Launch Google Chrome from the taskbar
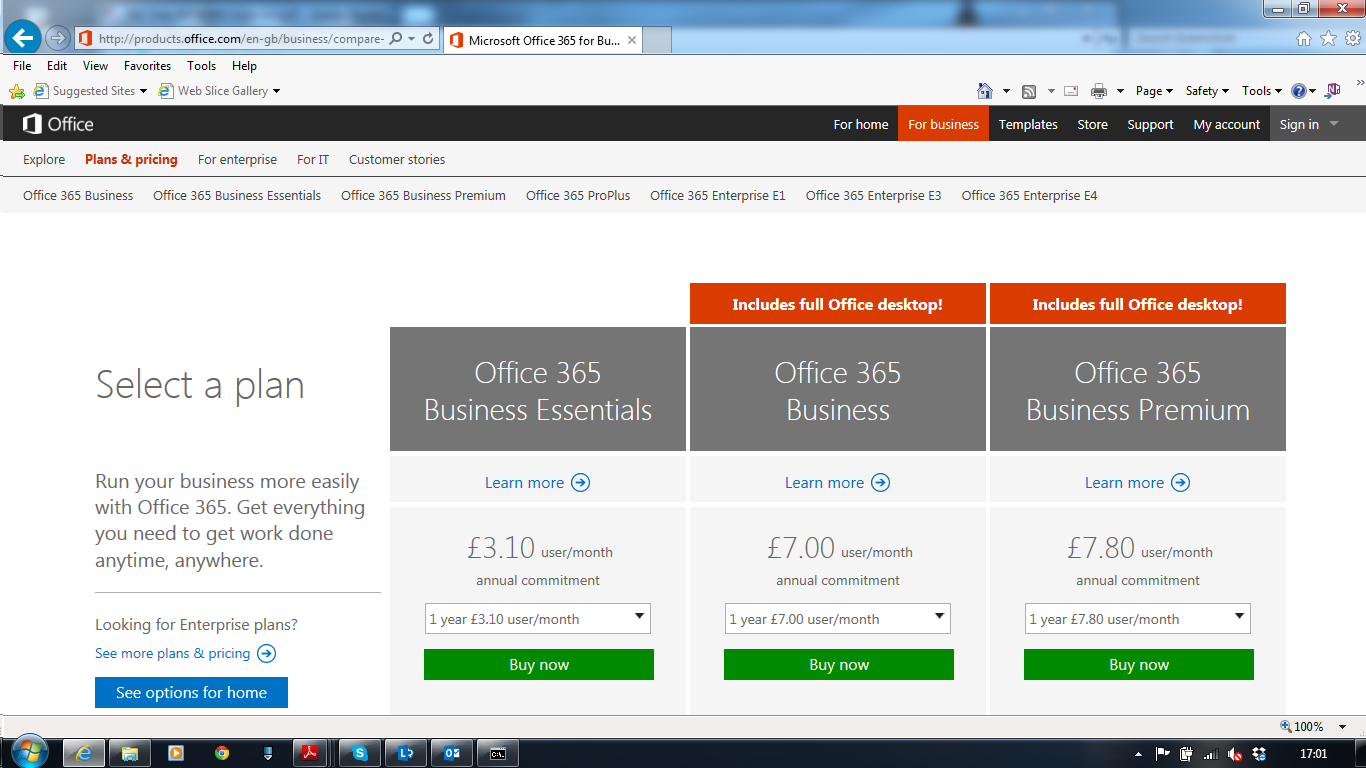This screenshot has height=768, width=1366. coord(222,753)
